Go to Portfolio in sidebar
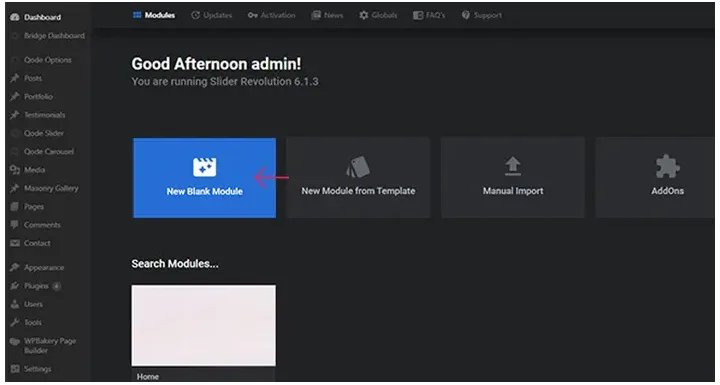 (39, 97)
